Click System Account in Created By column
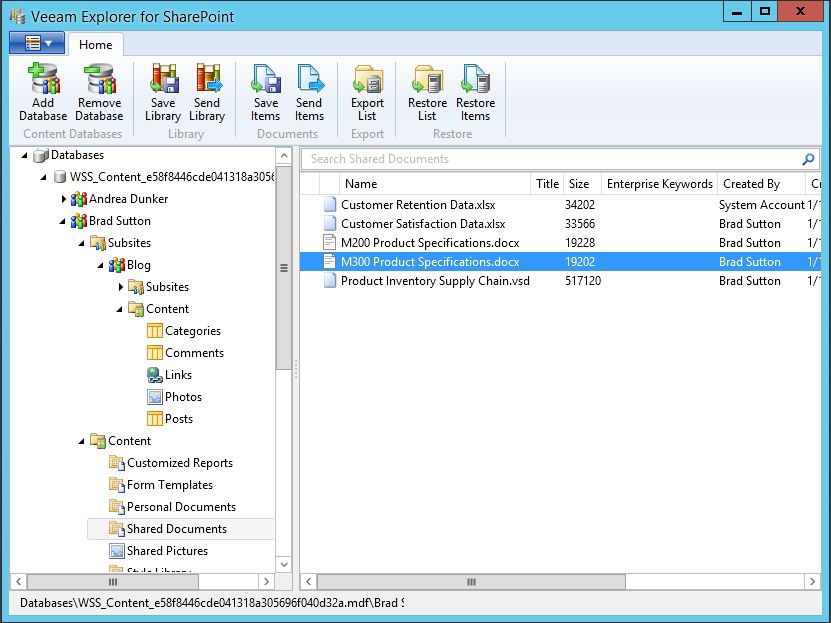831x623 pixels. click(762, 204)
